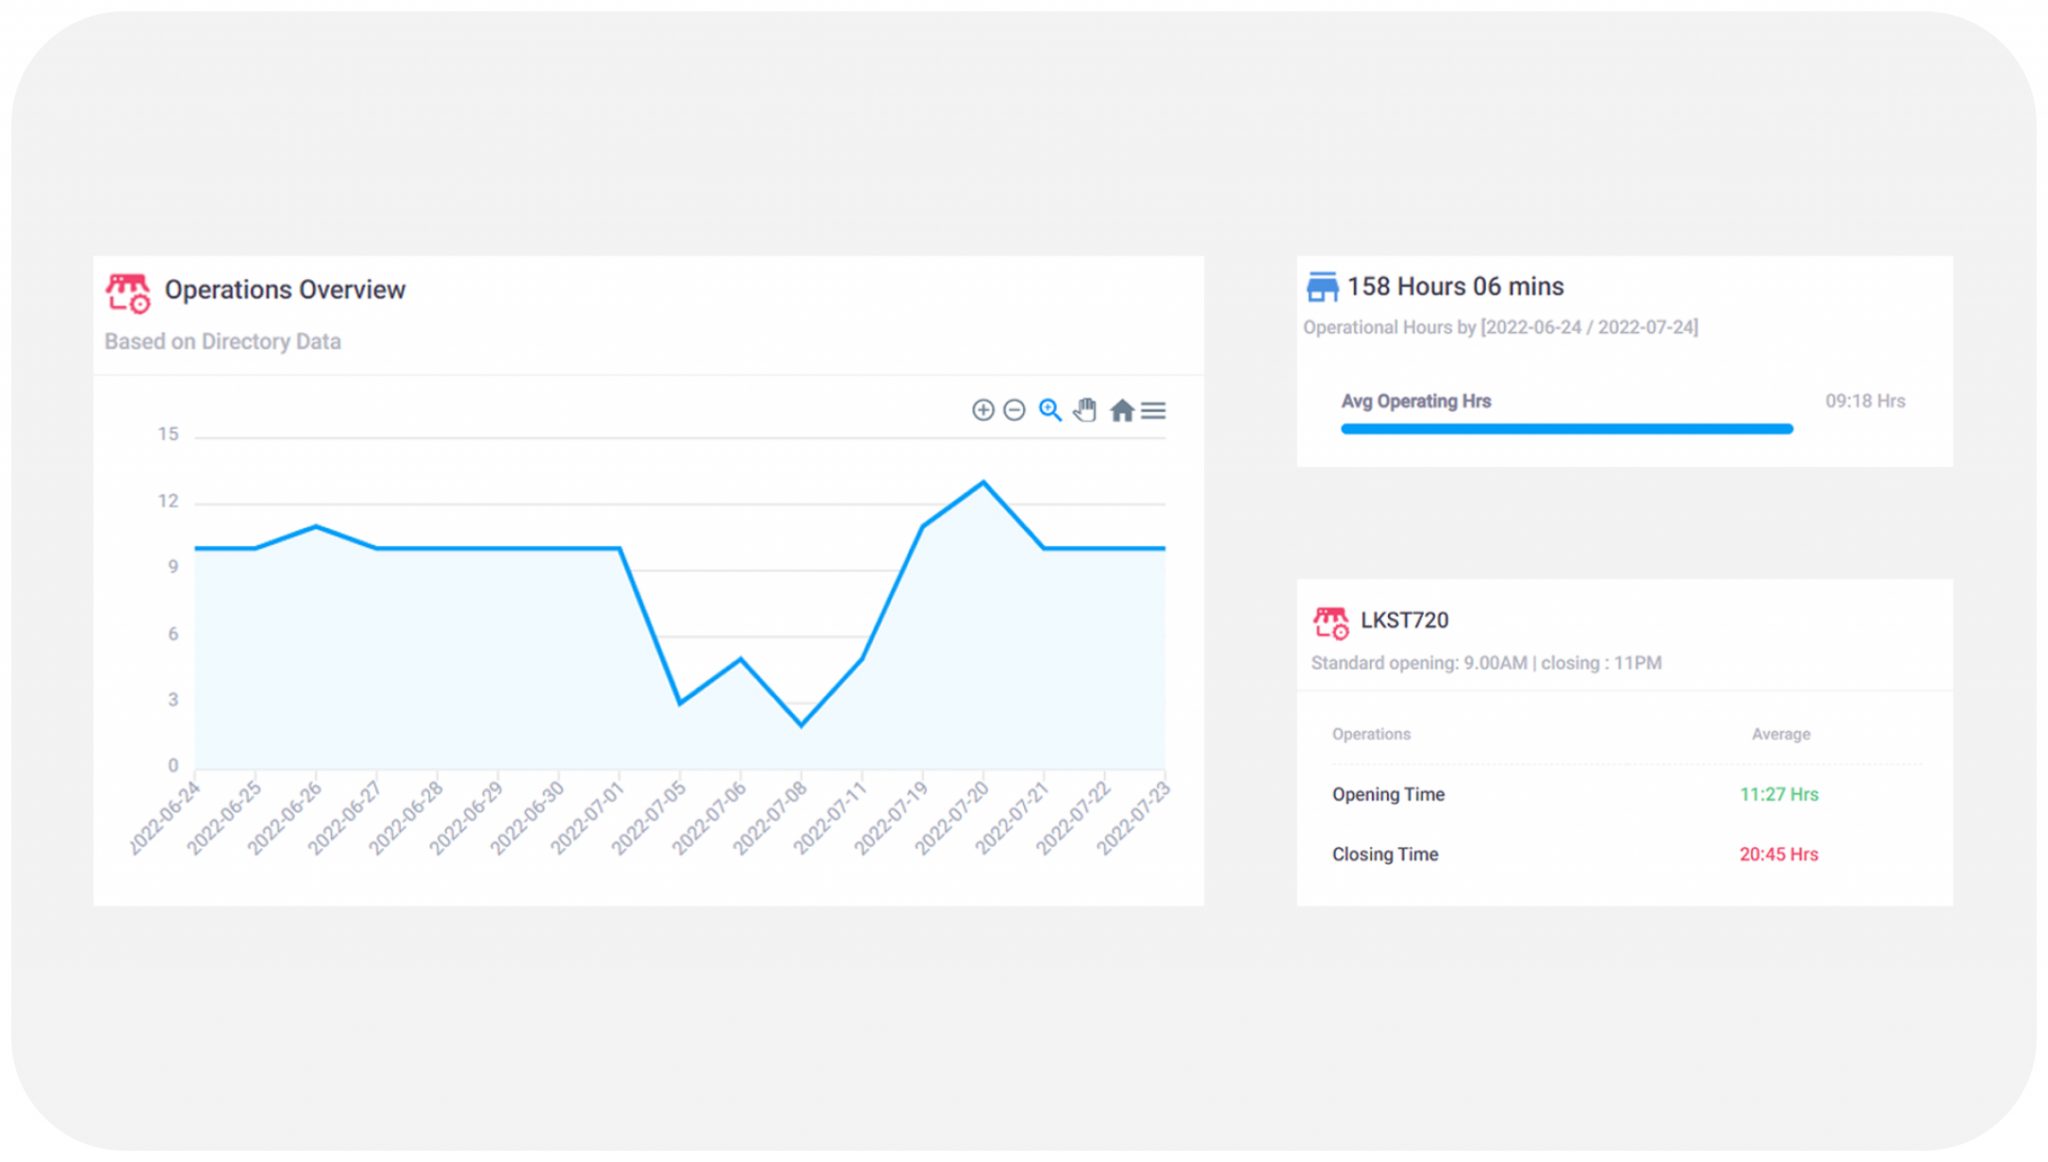Click the Avg Operating Hrs progress bar

coord(1566,429)
